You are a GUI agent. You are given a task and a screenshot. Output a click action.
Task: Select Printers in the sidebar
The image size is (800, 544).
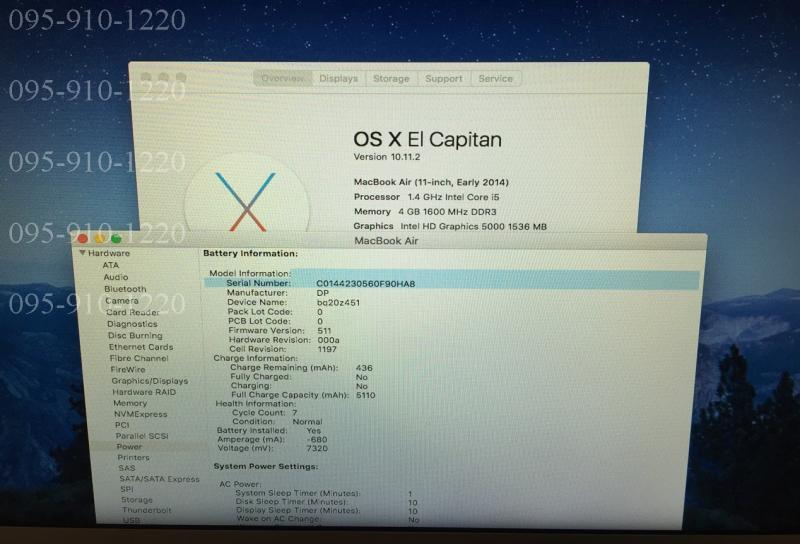pyautogui.click(x=134, y=457)
